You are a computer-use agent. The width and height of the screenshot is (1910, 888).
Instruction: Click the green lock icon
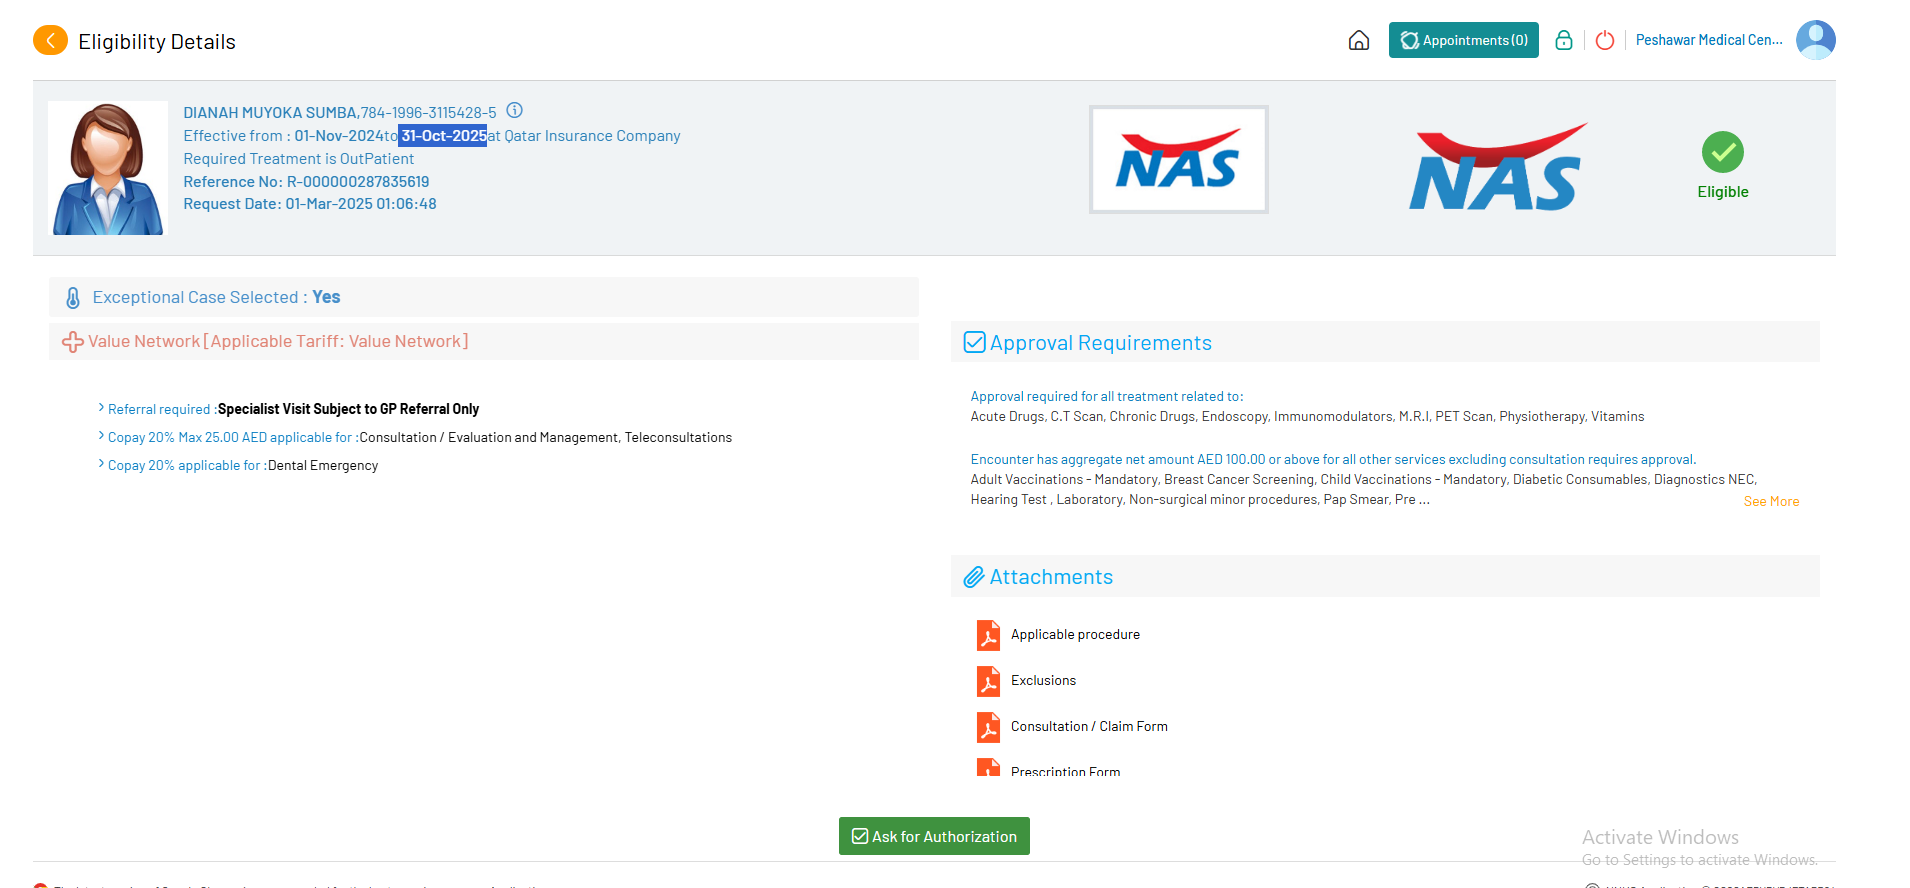pyautogui.click(x=1564, y=40)
